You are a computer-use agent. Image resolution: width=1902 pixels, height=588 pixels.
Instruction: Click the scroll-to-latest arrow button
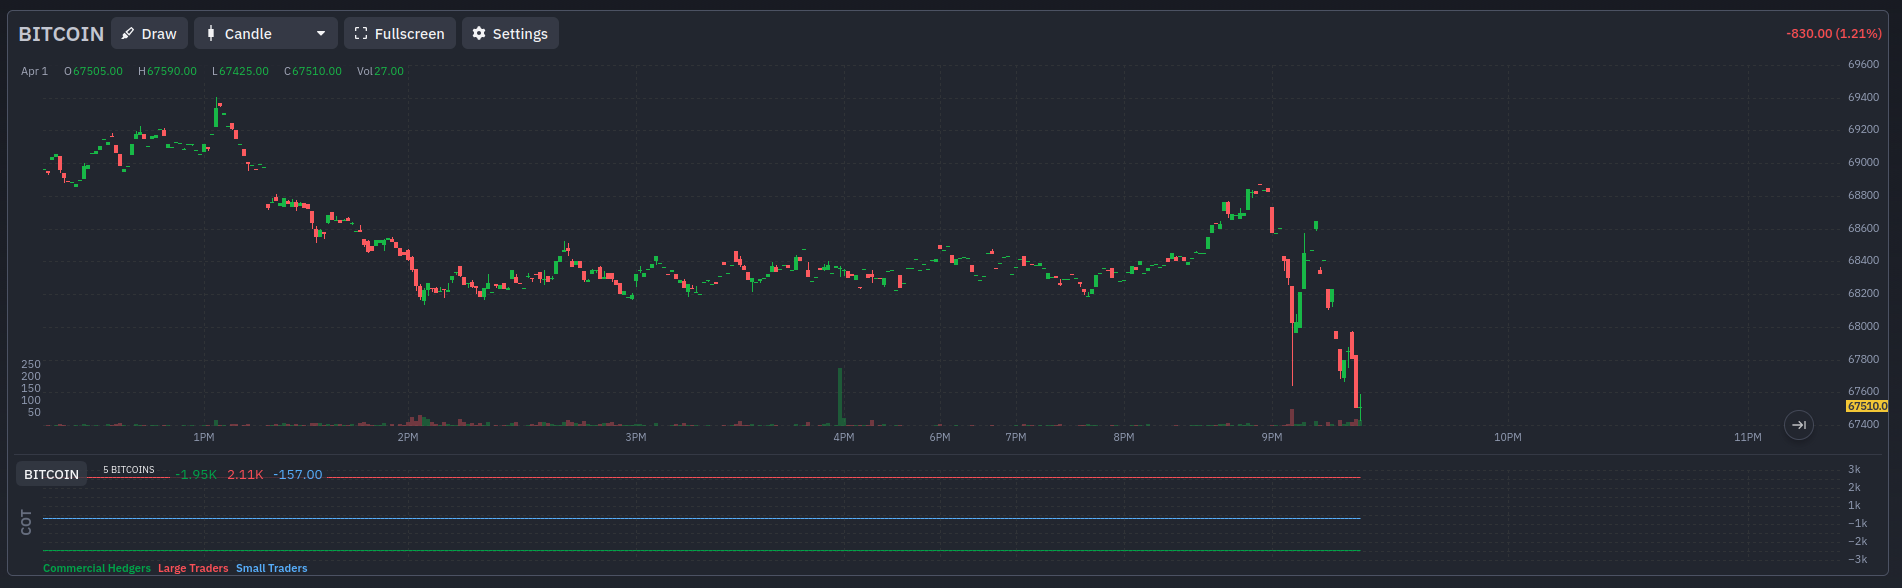(x=1799, y=425)
